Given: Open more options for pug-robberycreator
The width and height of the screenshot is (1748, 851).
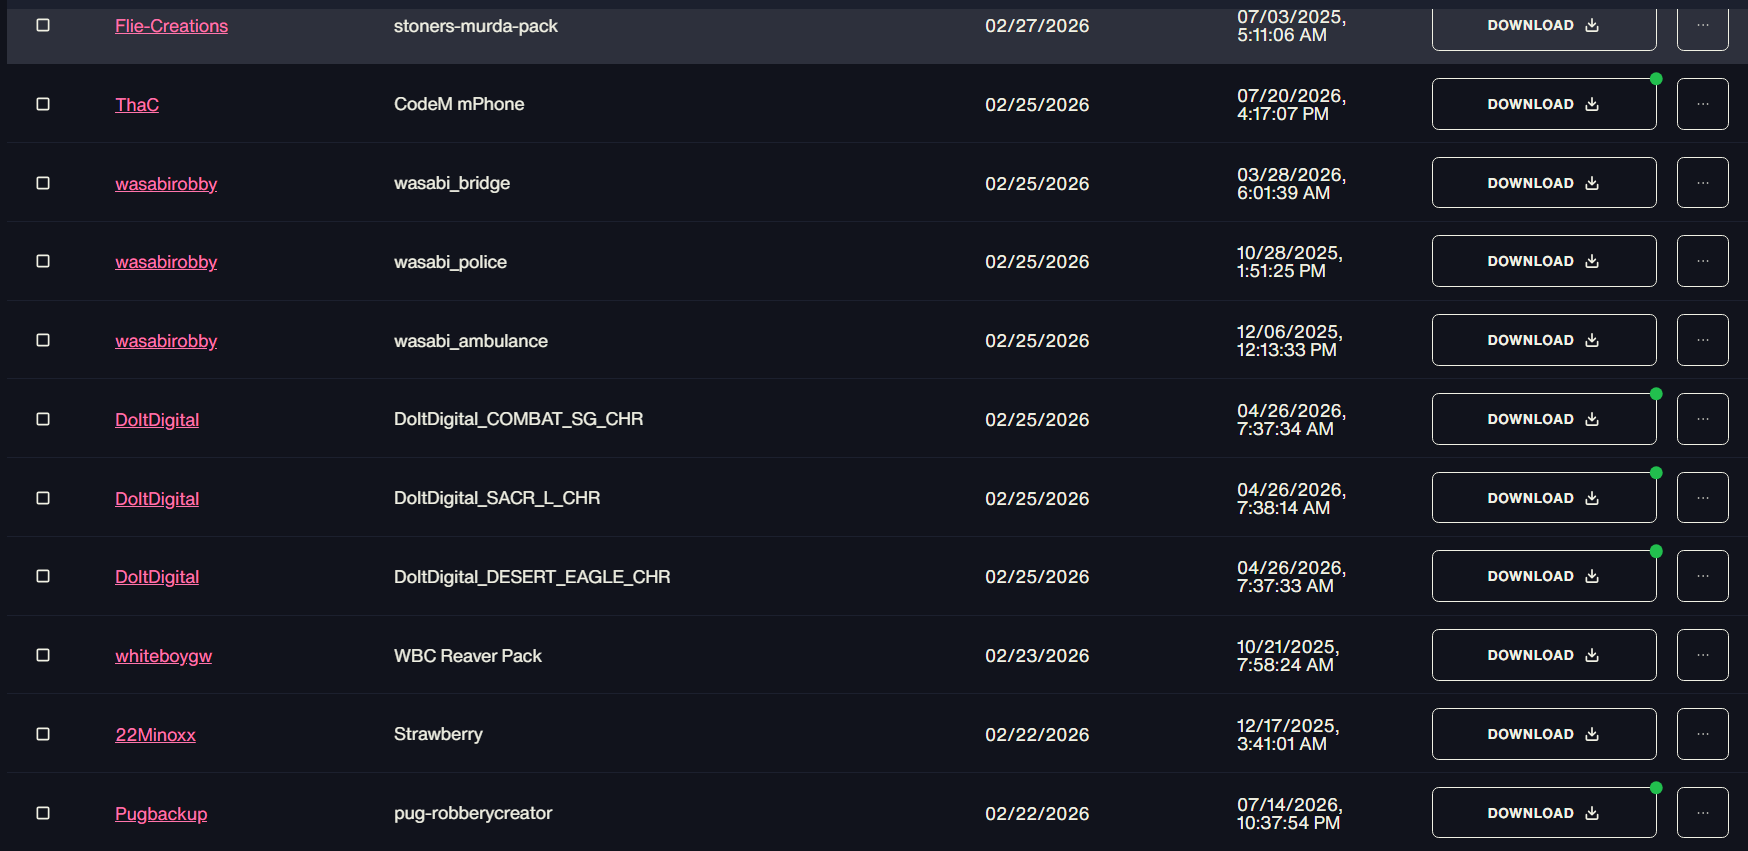Looking at the screenshot, I should point(1702,813).
